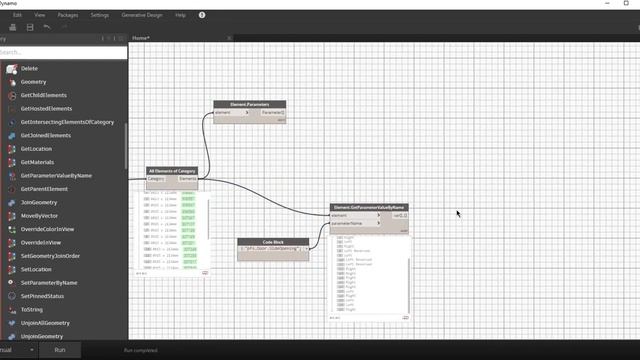Click the Elements output port
Image resolution: width=640 pixels, height=360 pixels.
point(188,179)
